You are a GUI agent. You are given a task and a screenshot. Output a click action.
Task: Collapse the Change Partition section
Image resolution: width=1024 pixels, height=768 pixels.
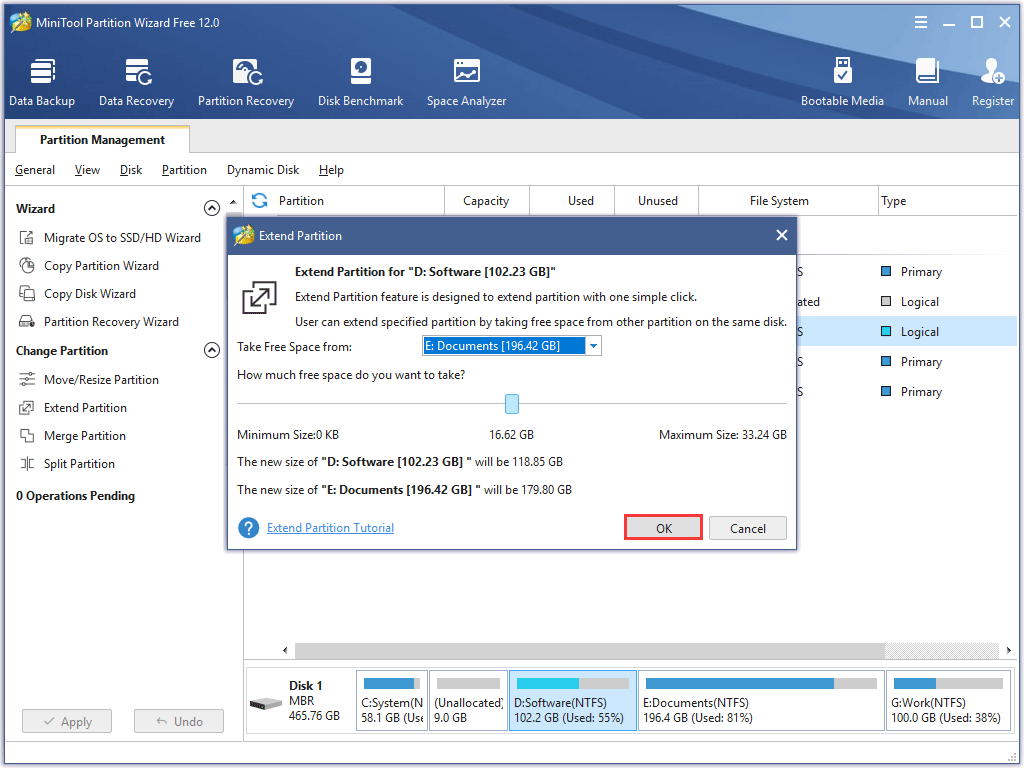pyautogui.click(x=211, y=351)
